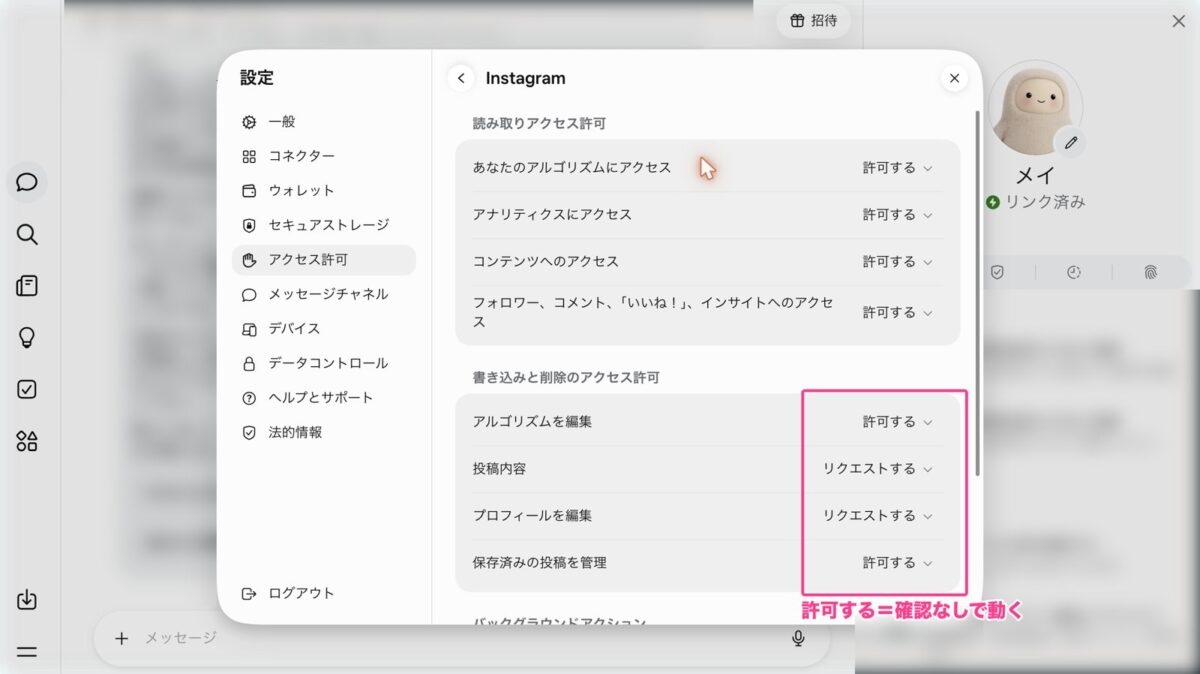Screen dimensions: 1200x674
Task: Click the 招待 invite button
Action: click(813, 20)
